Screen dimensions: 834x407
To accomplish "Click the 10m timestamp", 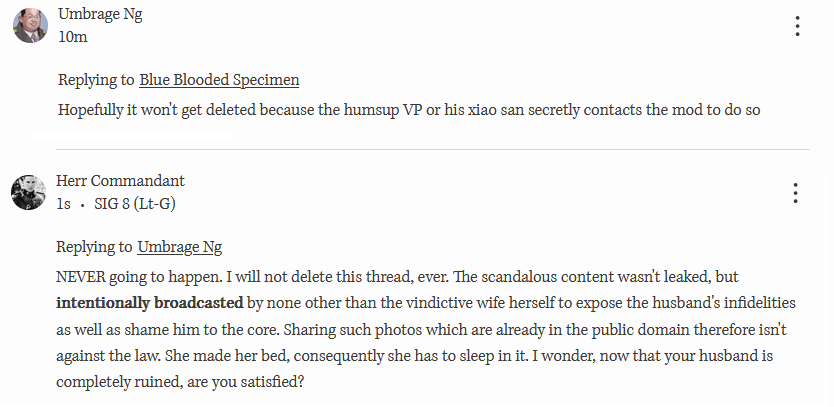I will [x=73, y=37].
